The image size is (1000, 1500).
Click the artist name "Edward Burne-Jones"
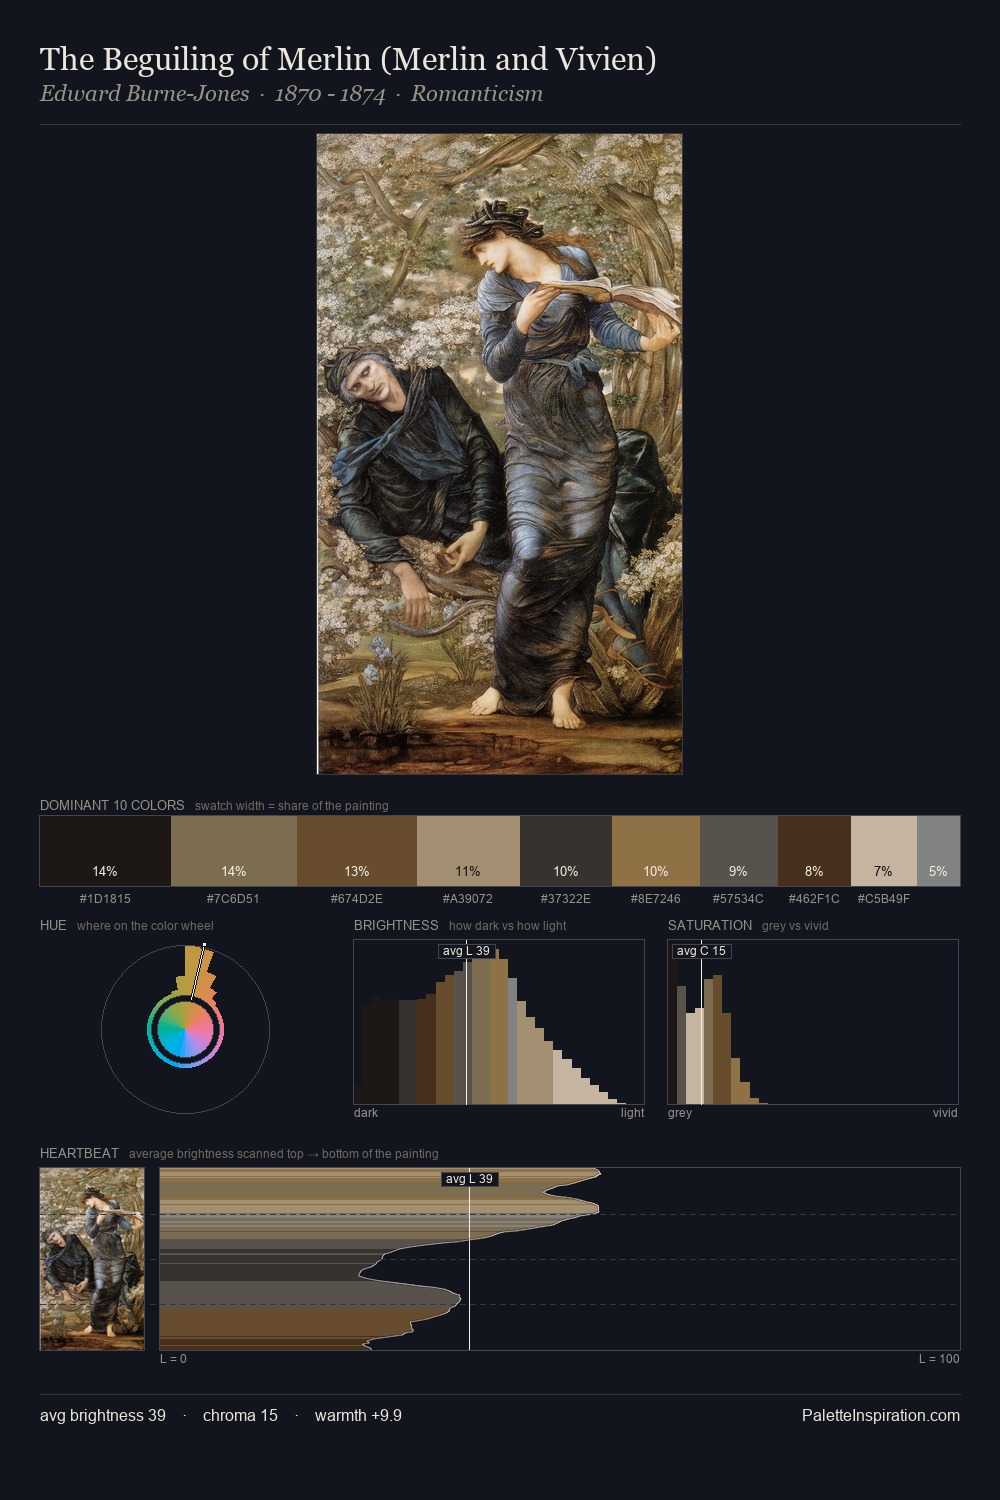(145, 94)
